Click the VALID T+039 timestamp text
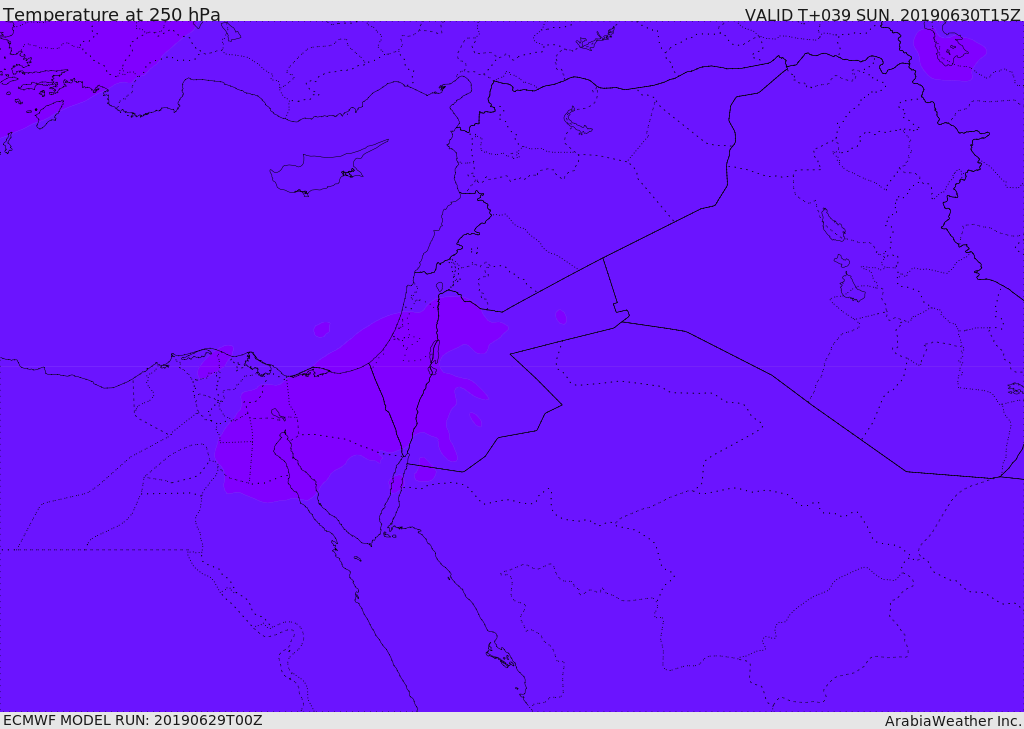The image size is (1024, 729). pyautogui.click(x=882, y=15)
